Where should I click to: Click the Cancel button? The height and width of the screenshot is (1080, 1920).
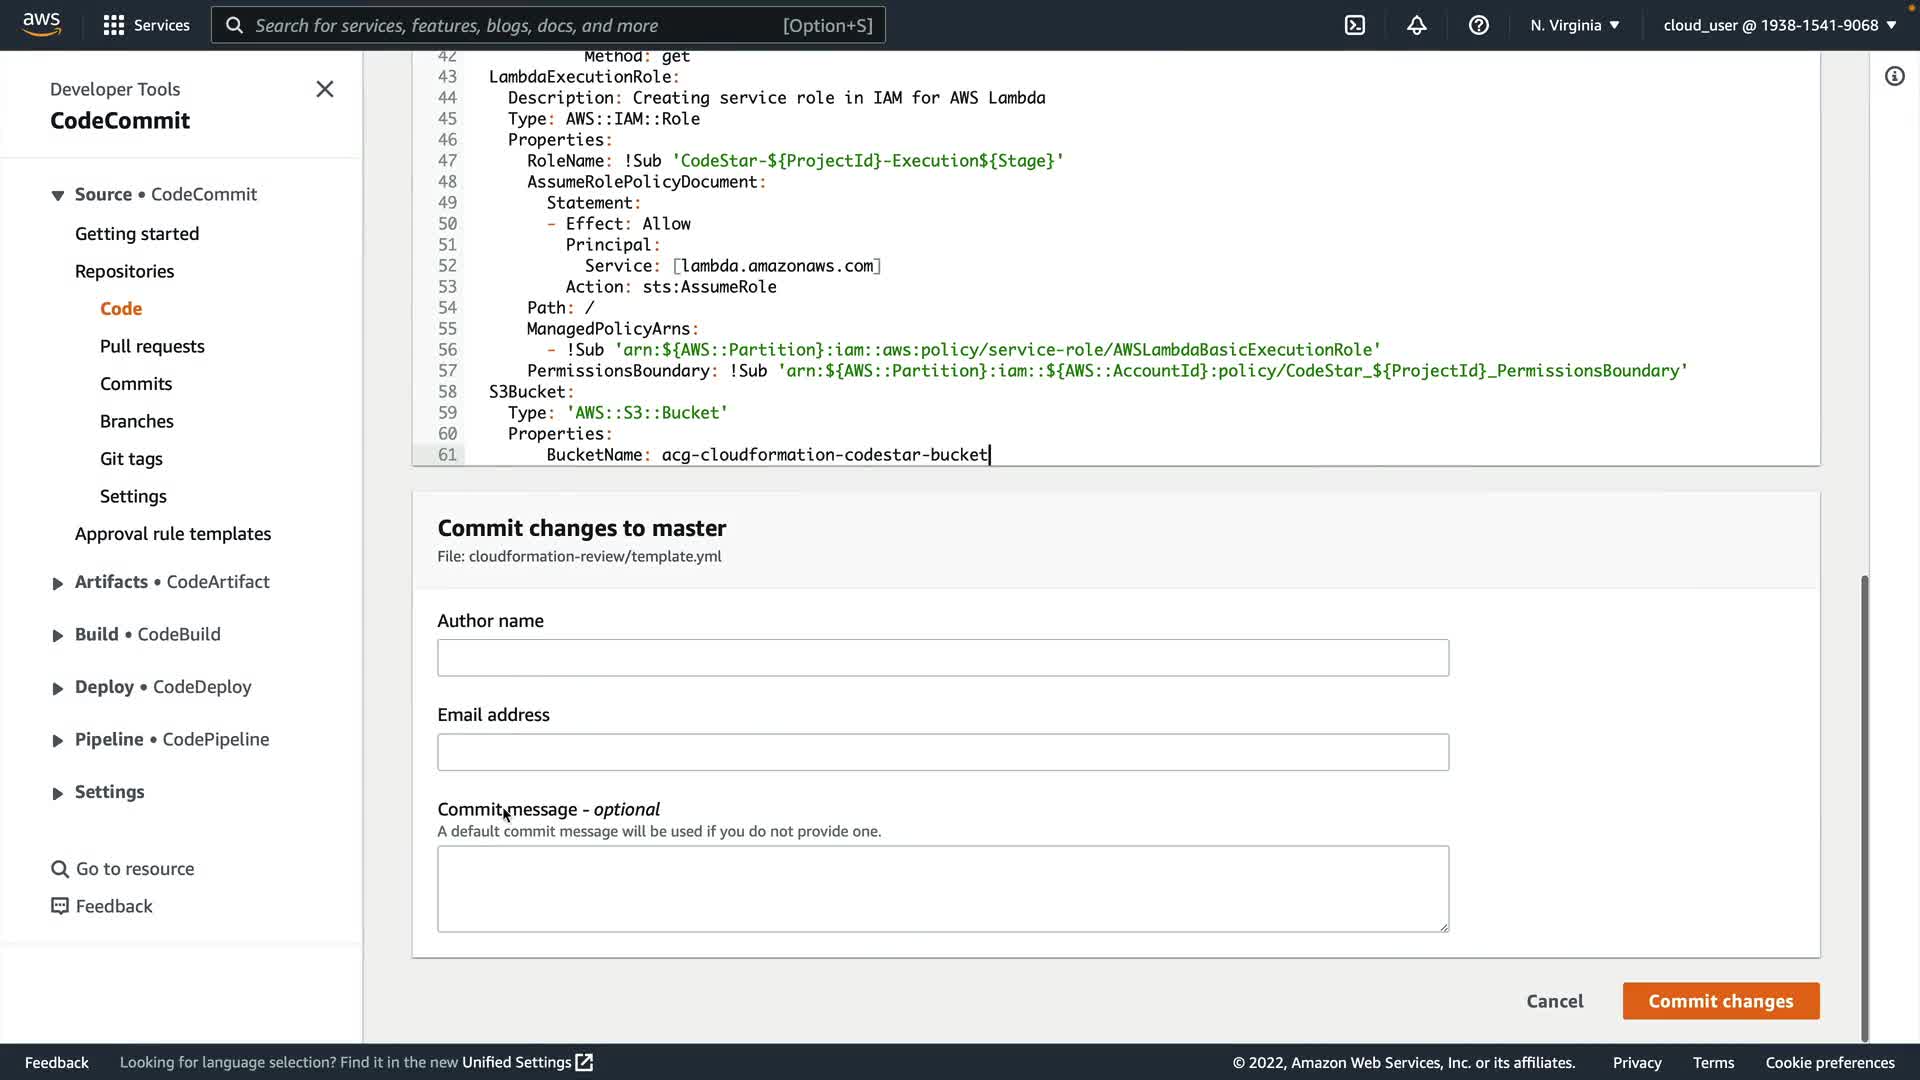pyautogui.click(x=1554, y=1001)
